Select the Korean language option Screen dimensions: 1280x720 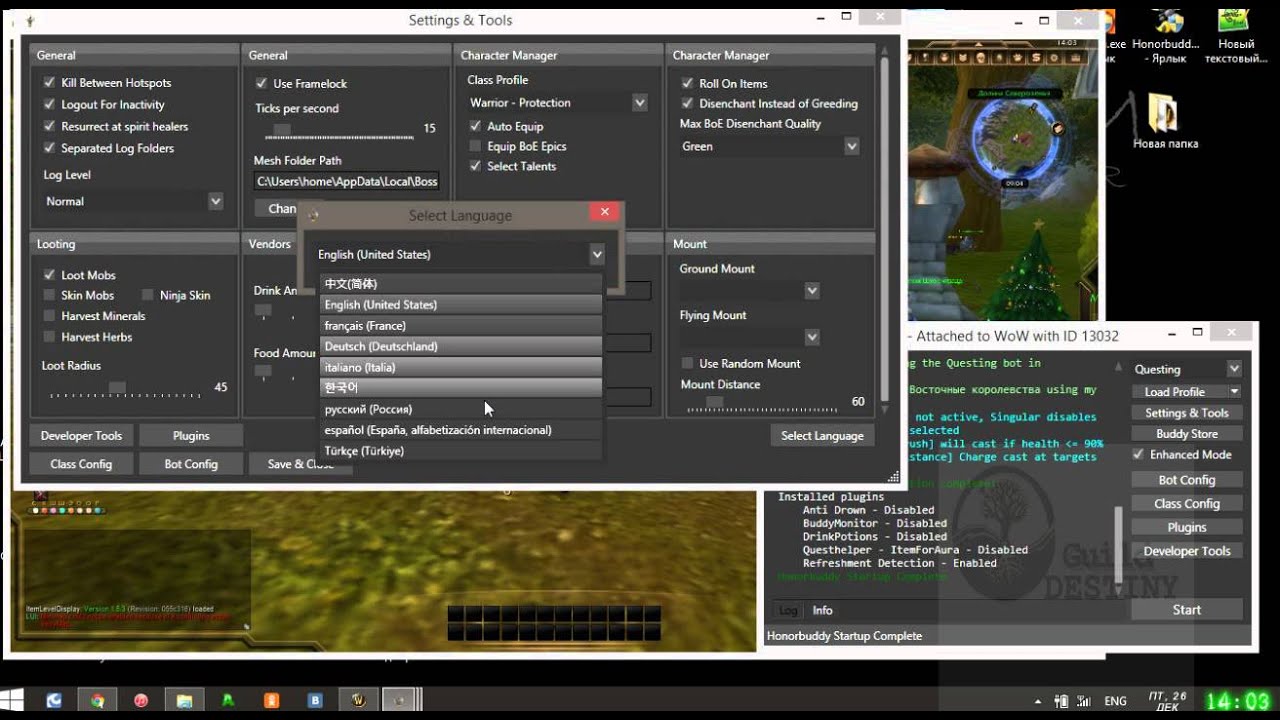pos(461,388)
